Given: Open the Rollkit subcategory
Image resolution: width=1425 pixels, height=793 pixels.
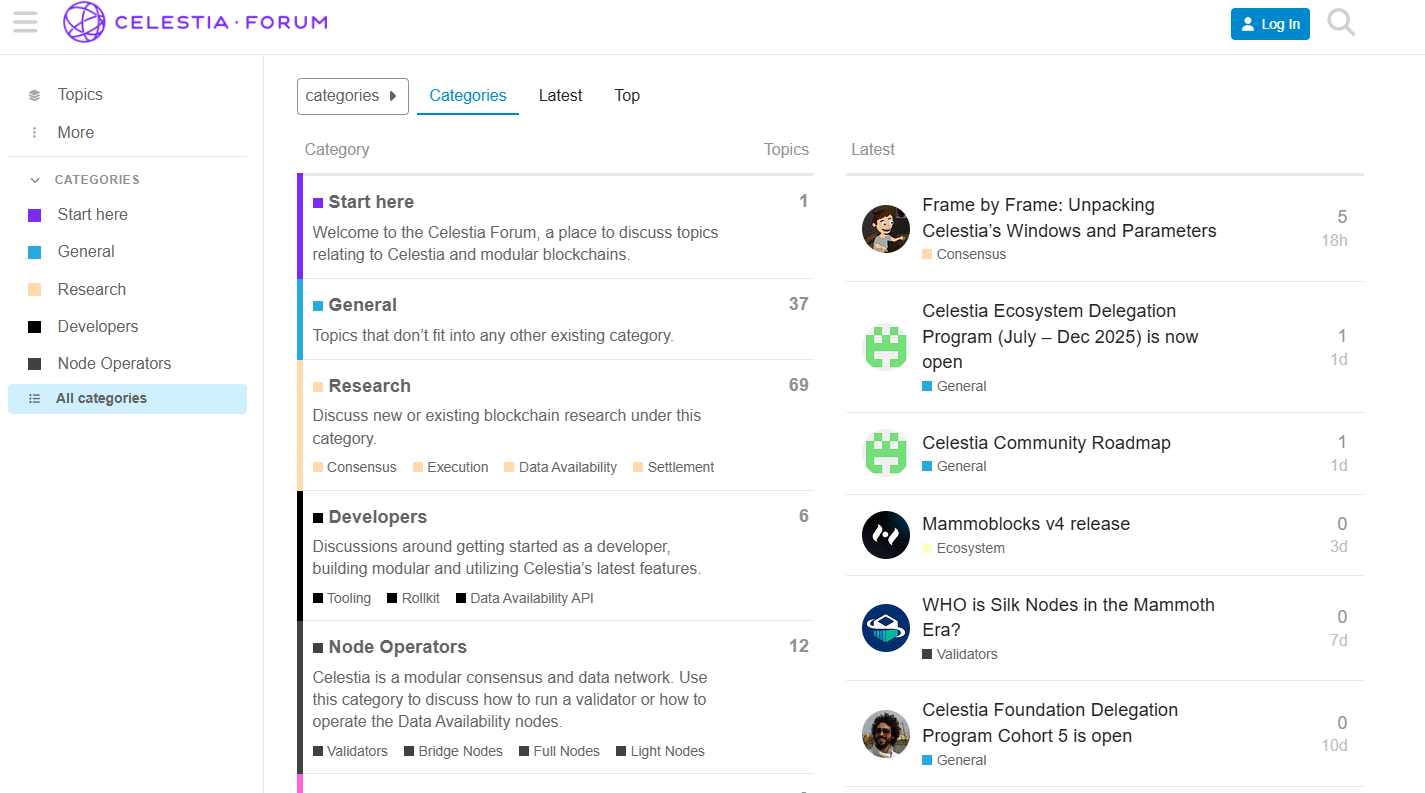Looking at the screenshot, I should click(x=414, y=598).
